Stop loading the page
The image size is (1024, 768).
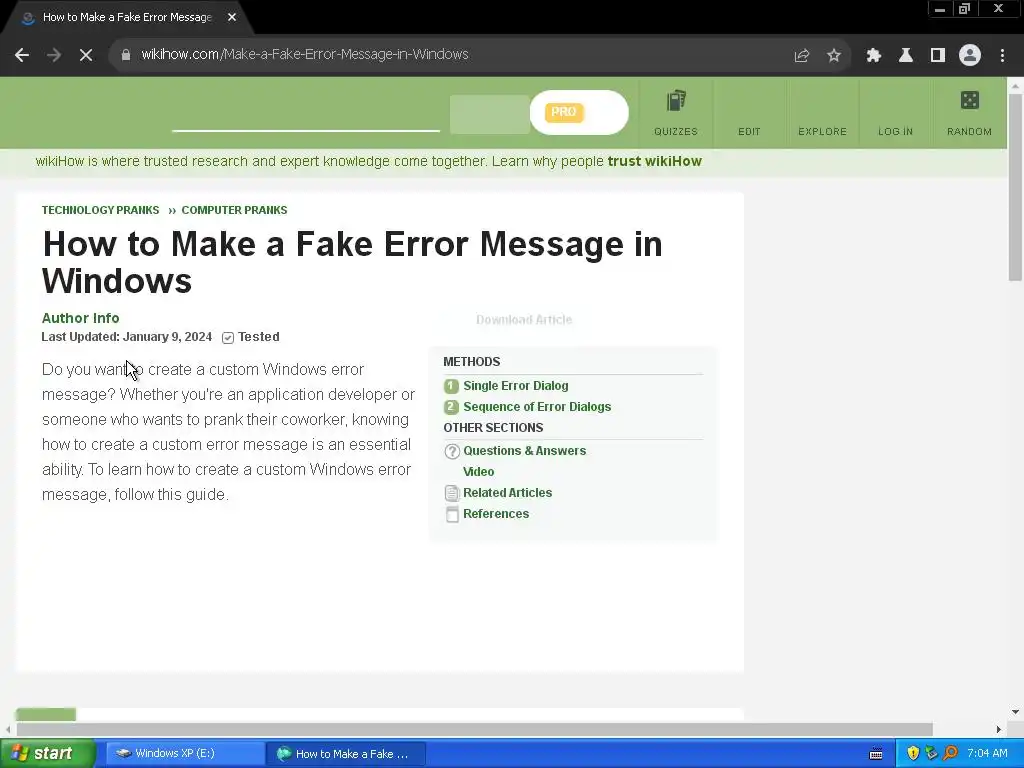click(86, 55)
